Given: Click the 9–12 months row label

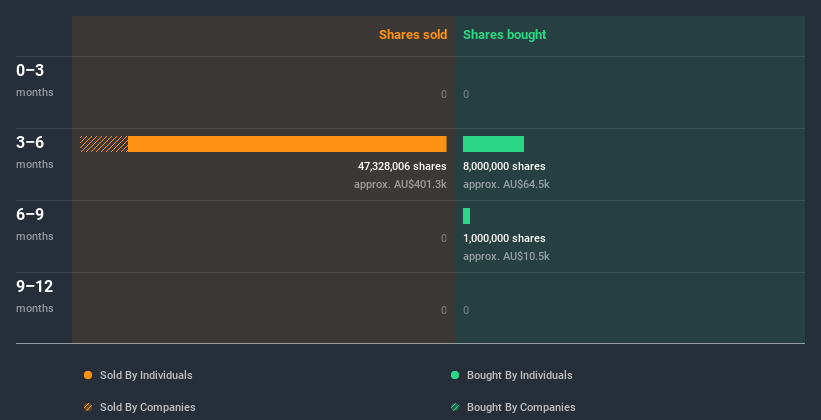Looking at the screenshot, I should coord(35,296).
